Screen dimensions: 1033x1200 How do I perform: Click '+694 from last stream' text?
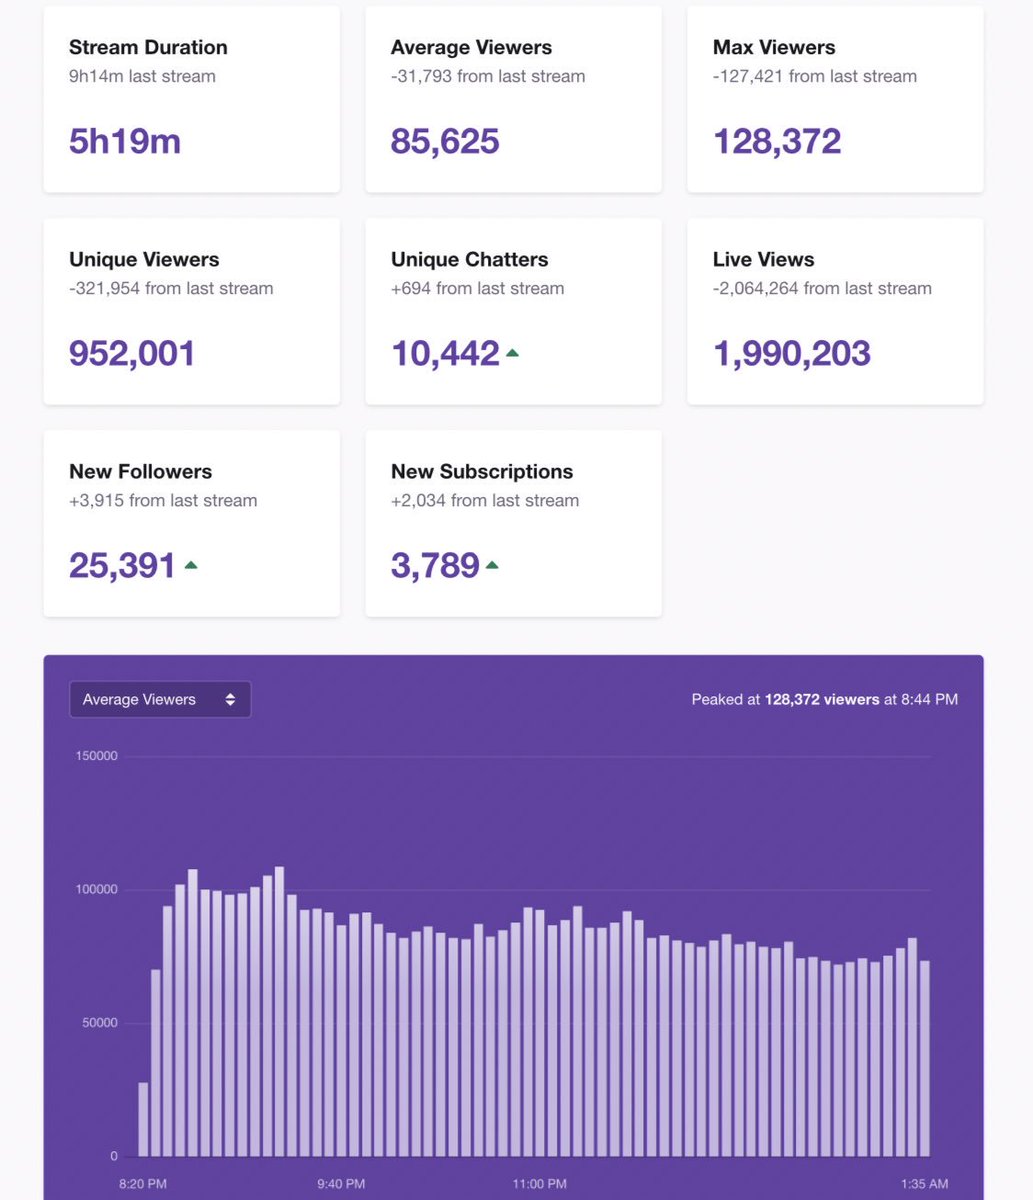(x=478, y=288)
